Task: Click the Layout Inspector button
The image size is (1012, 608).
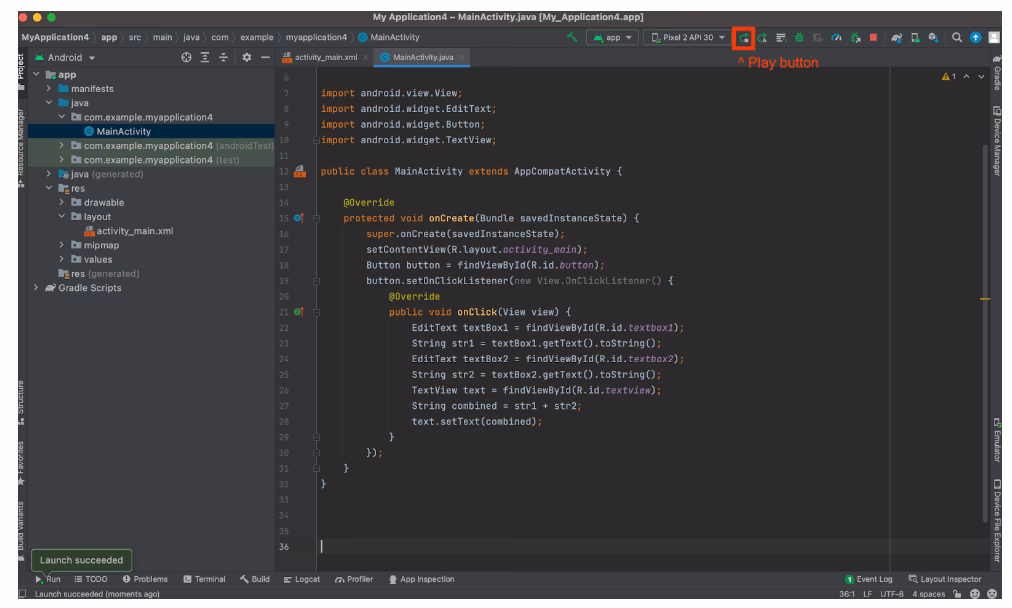Action: tap(946, 579)
